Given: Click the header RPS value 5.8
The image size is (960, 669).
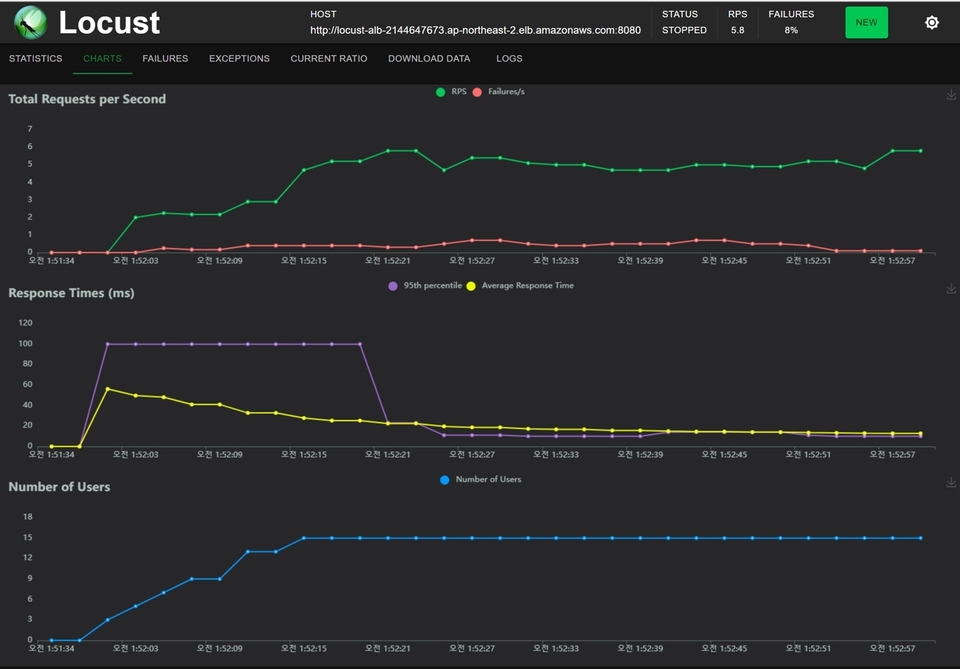Looking at the screenshot, I should tap(737, 30).
